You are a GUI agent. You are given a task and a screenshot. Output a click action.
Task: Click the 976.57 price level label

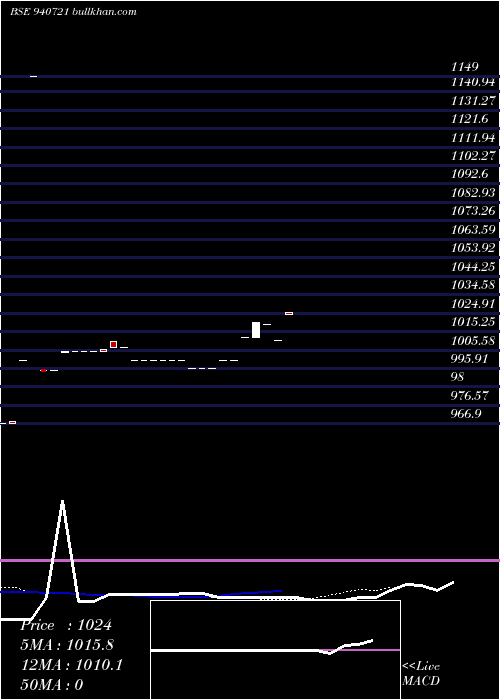click(469, 396)
